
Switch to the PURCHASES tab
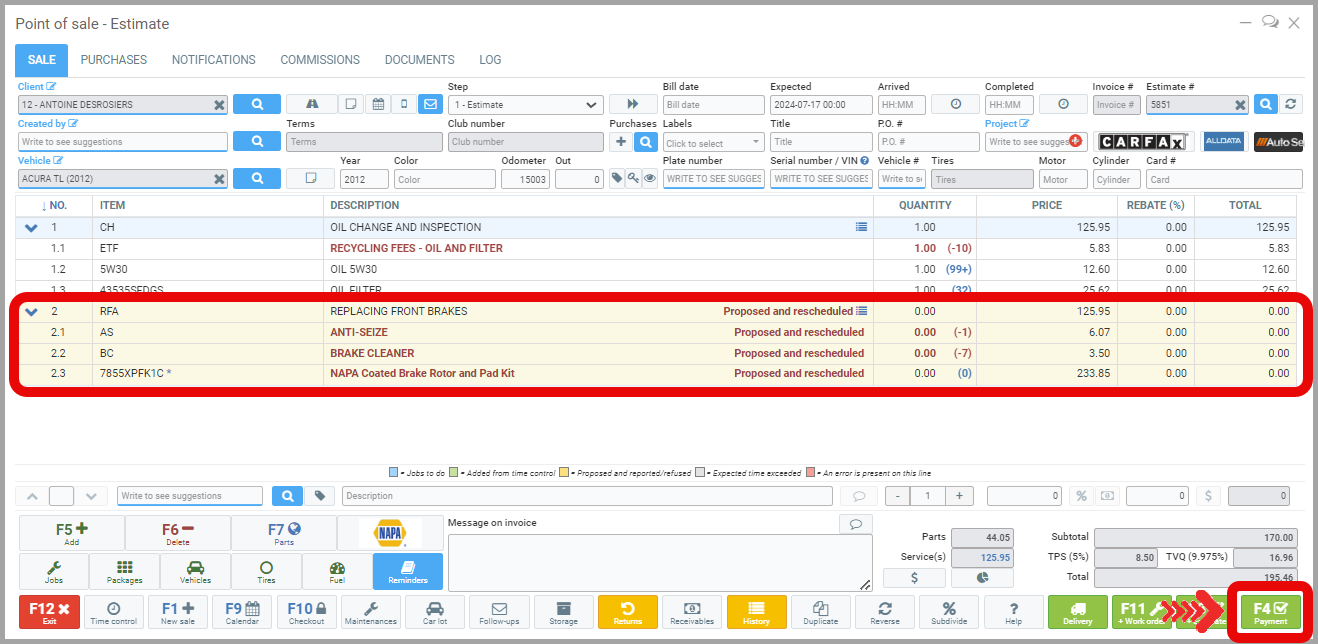(x=114, y=60)
